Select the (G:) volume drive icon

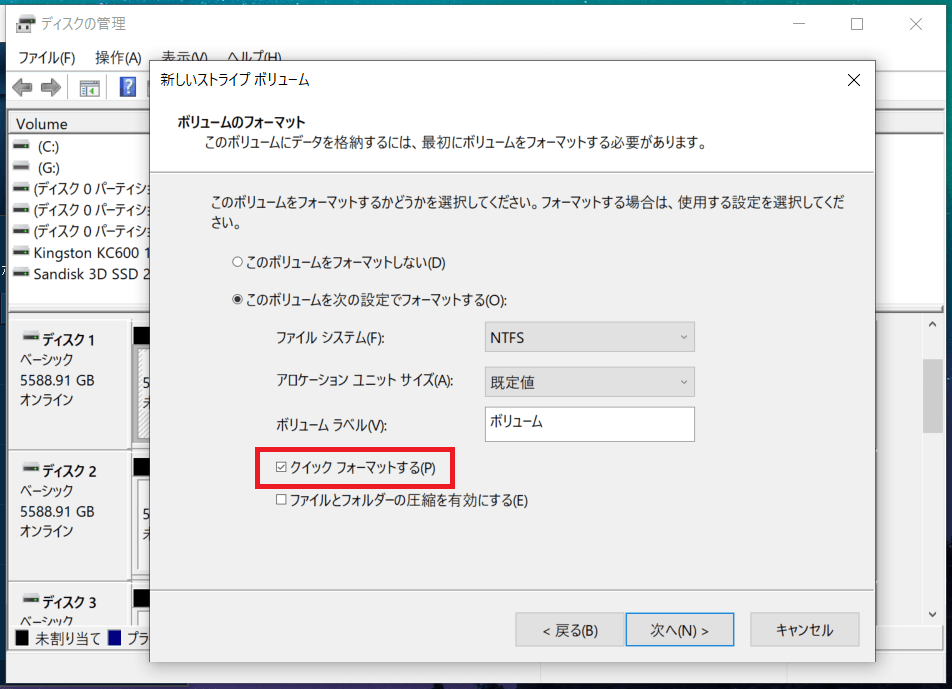[x=21, y=167]
